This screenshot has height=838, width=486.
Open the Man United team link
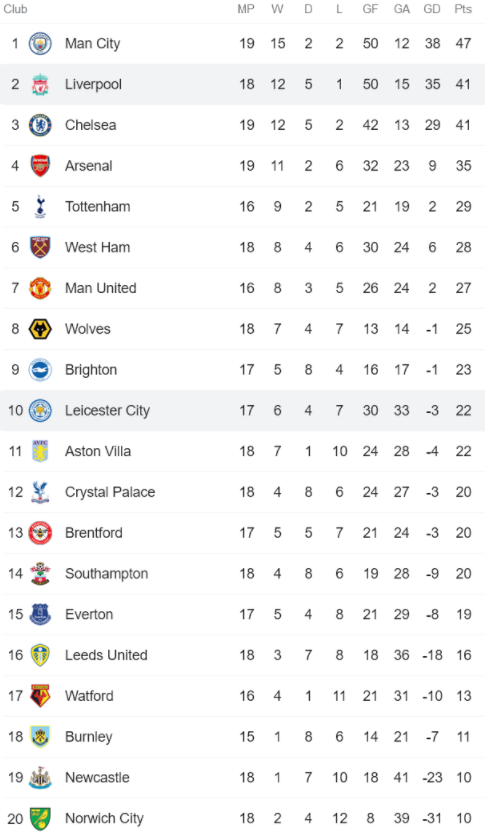(x=101, y=288)
